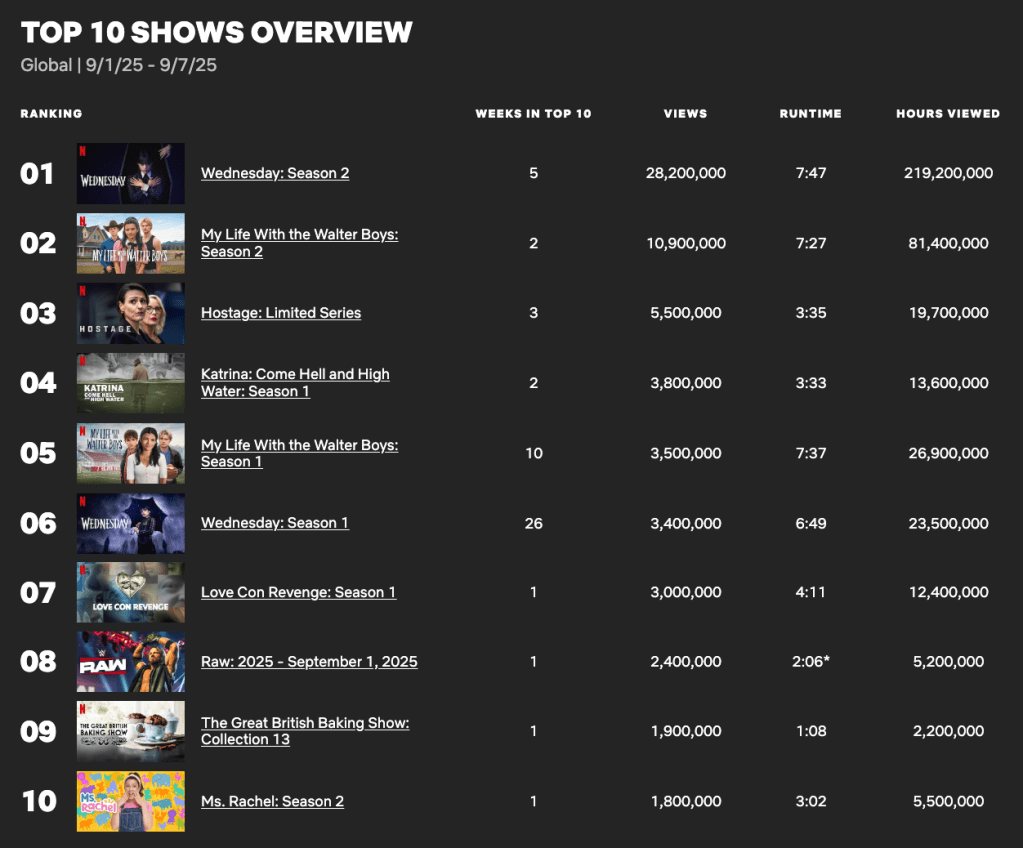Click the 1,800,000 views value

coord(686,801)
